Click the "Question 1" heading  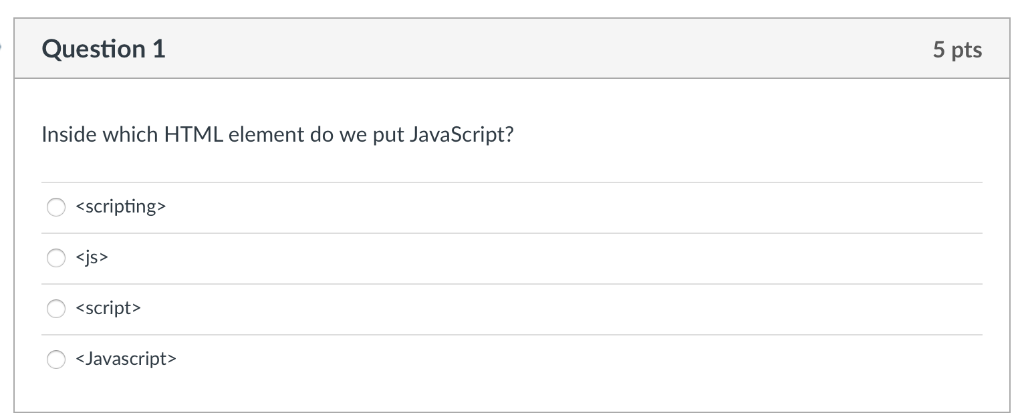[x=104, y=49]
